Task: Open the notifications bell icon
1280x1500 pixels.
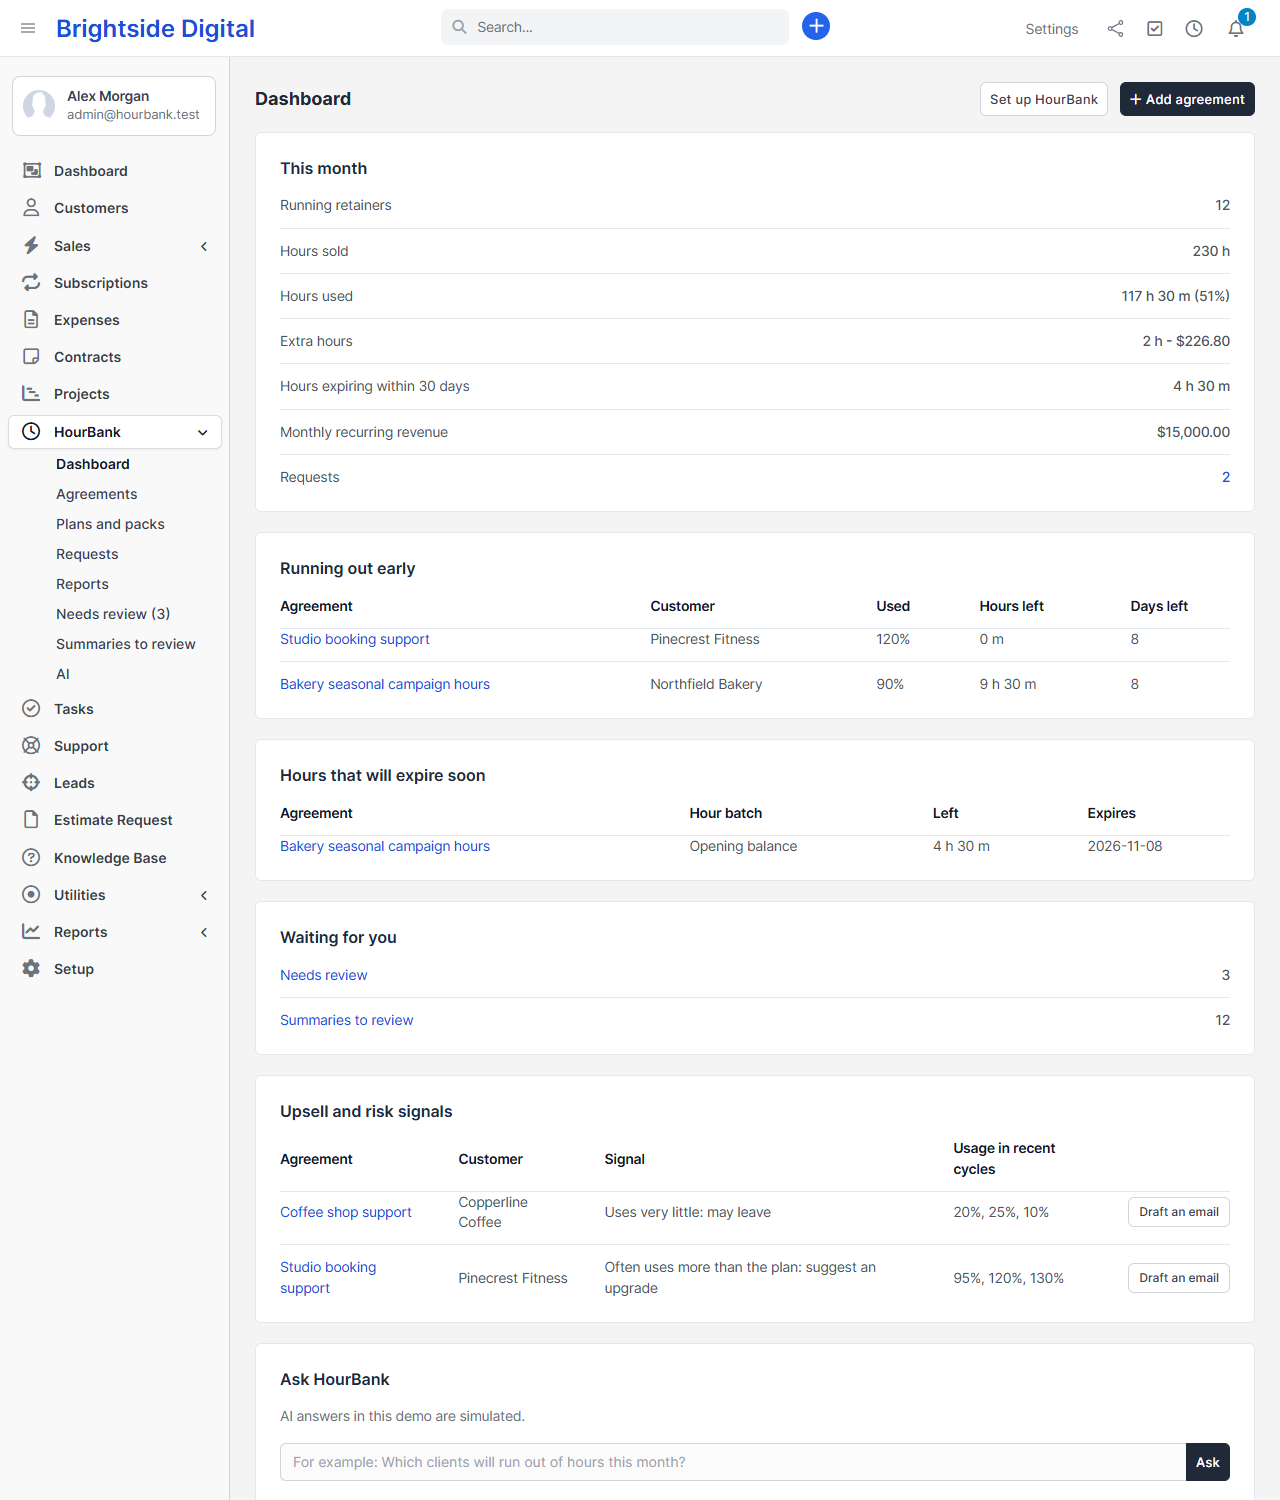Action: (x=1236, y=29)
